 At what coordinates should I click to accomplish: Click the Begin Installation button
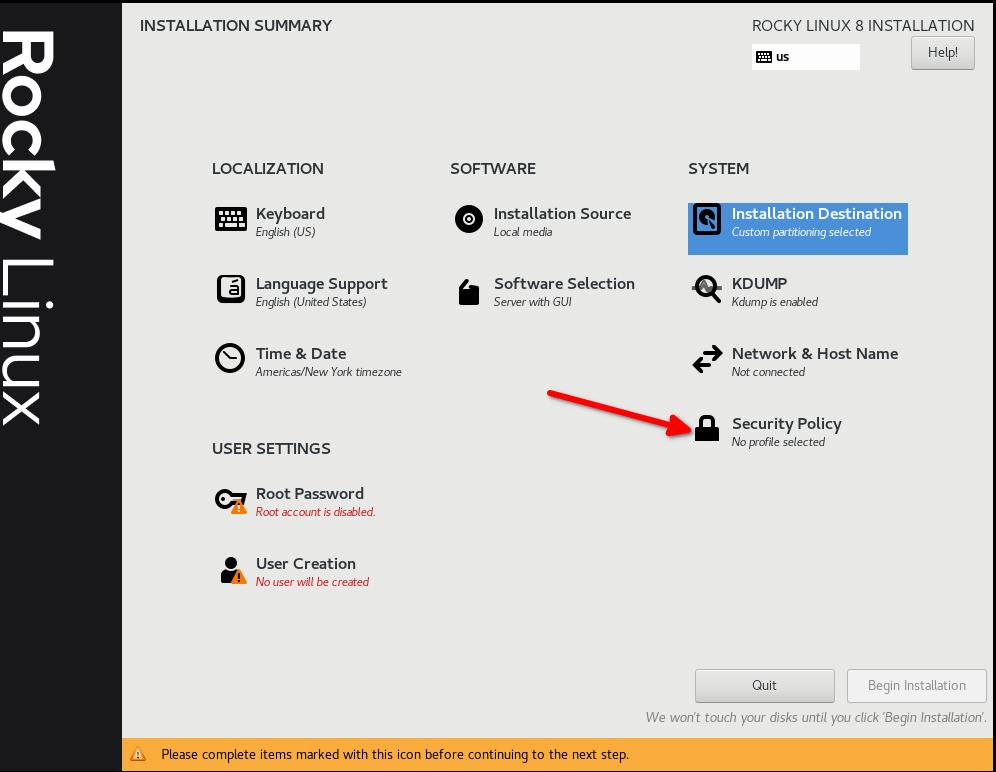(x=916, y=685)
